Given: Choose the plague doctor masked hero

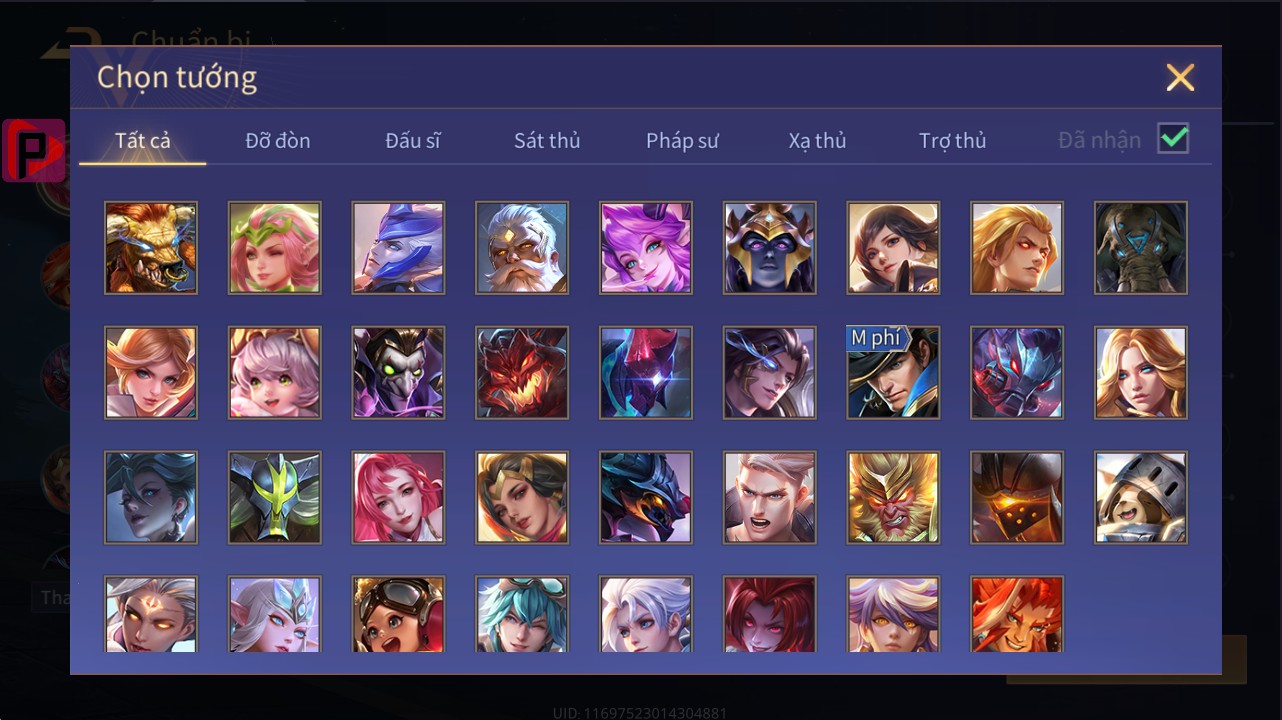Looking at the screenshot, I should coord(398,373).
